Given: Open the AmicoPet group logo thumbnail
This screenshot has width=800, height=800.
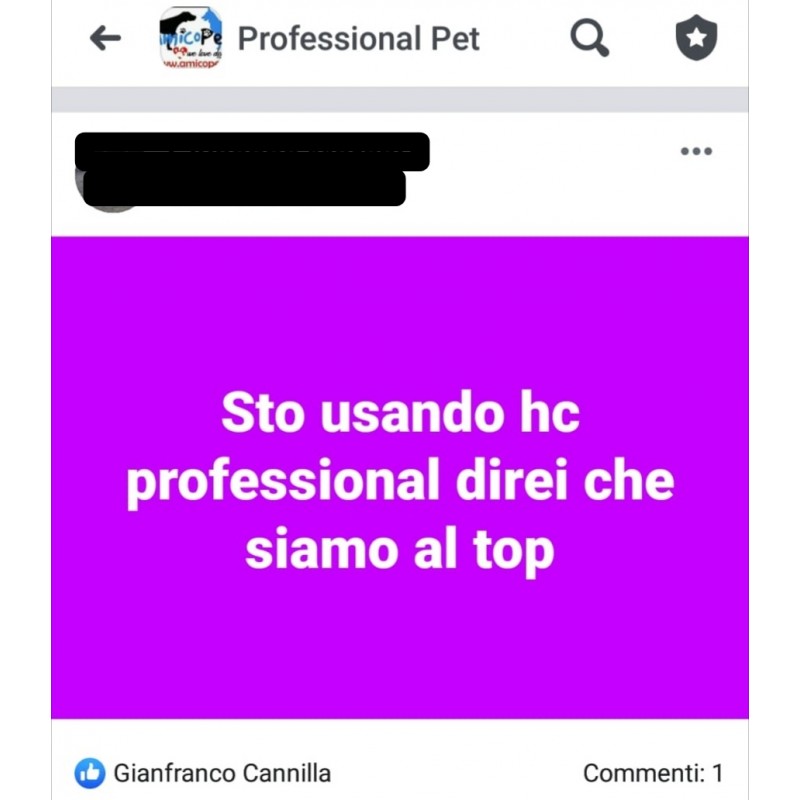Looking at the screenshot, I should (191, 38).
